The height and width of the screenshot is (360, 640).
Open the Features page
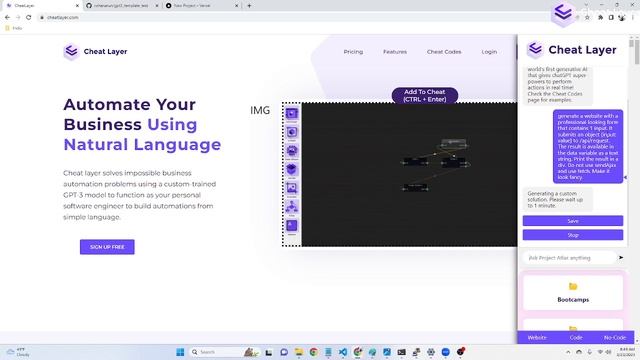tap(395, 52)
